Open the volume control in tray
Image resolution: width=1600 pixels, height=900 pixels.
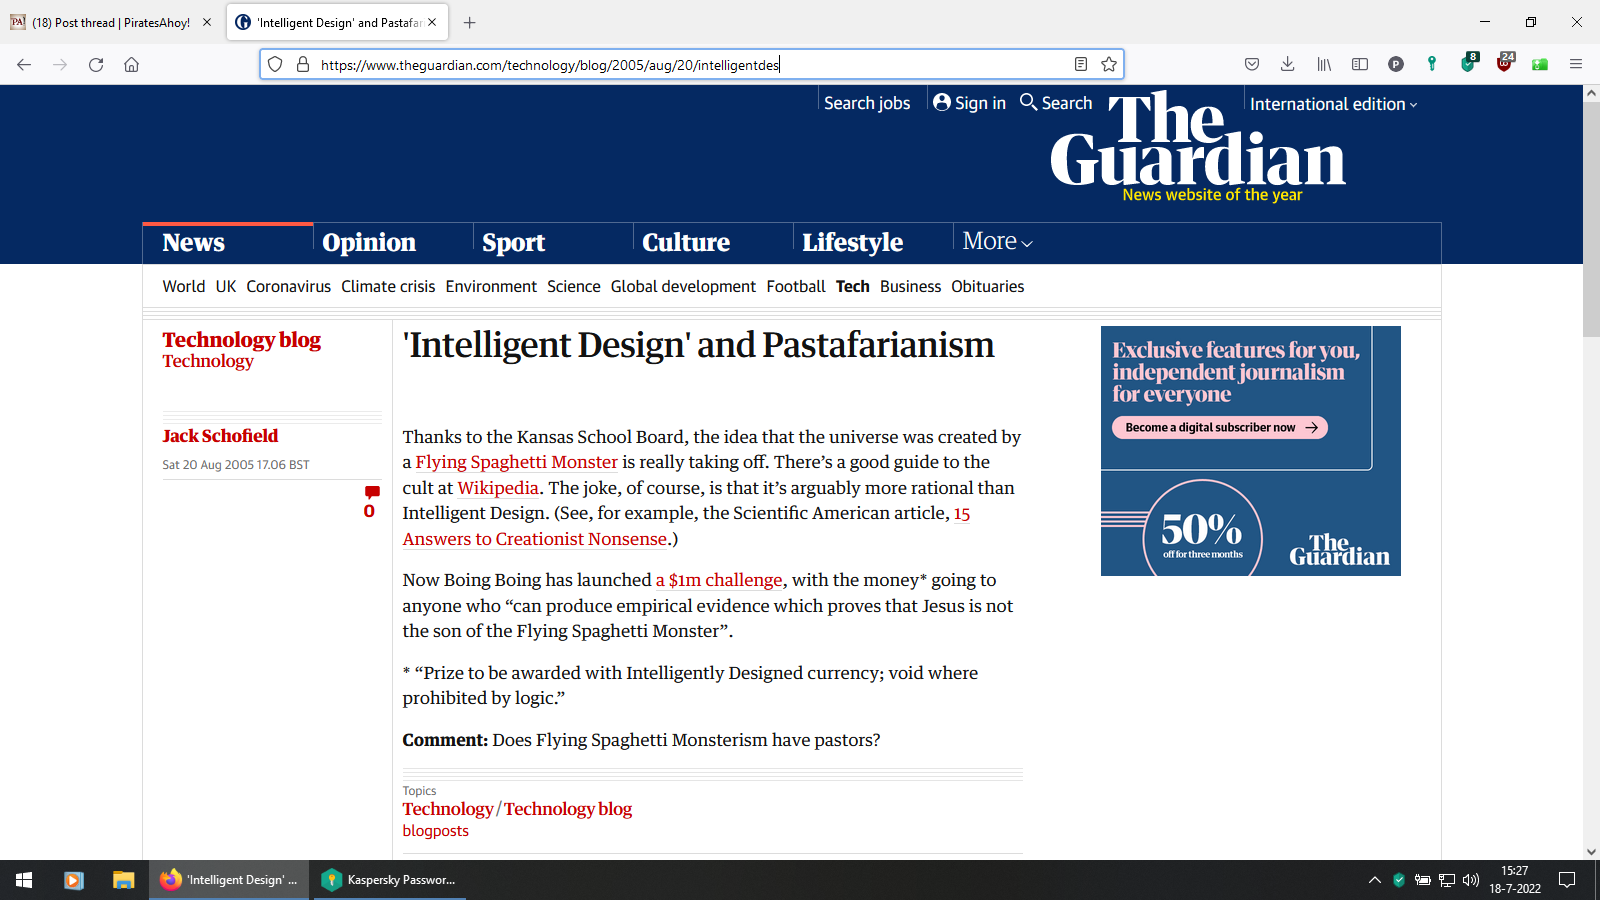coord(1470,880)
